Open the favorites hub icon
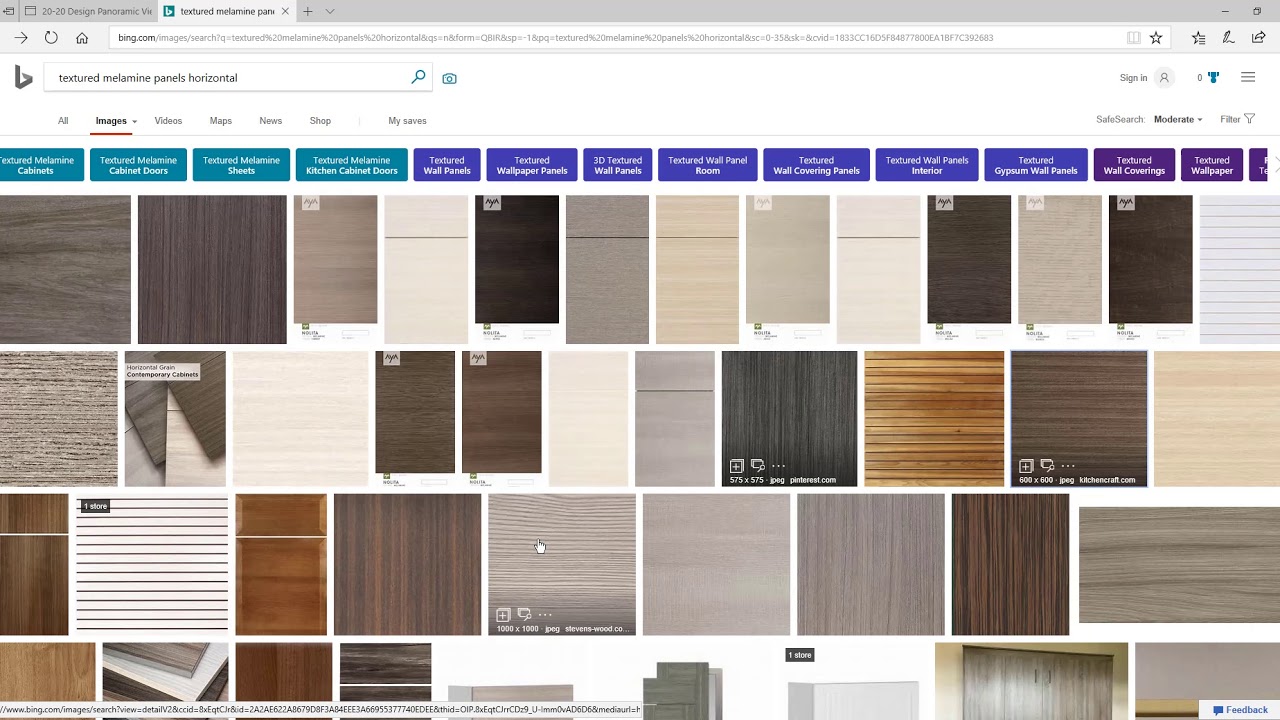The width and height of the screenshot is (1280, 720). pos(1198,38)
